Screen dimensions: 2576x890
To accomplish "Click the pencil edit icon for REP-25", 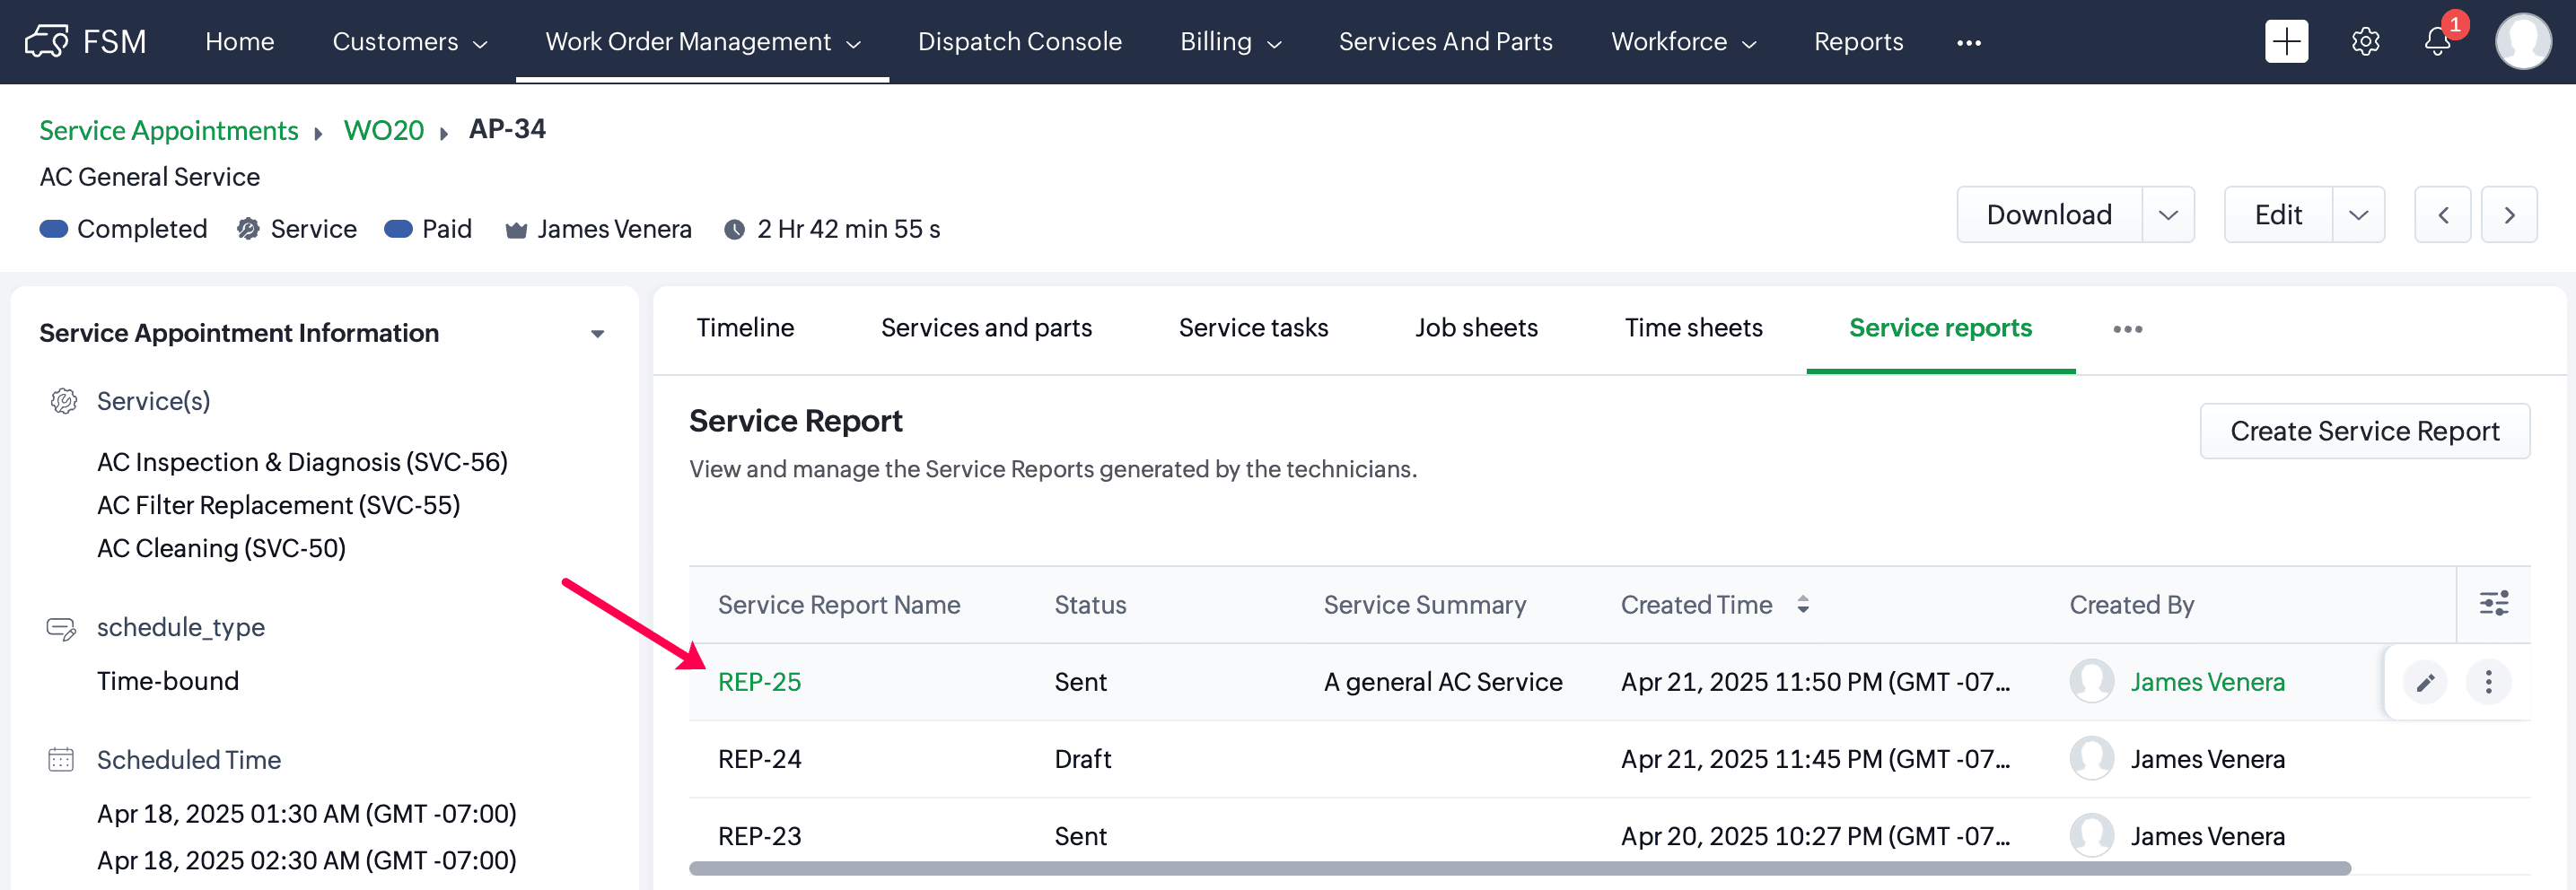I will (2425, 683).
